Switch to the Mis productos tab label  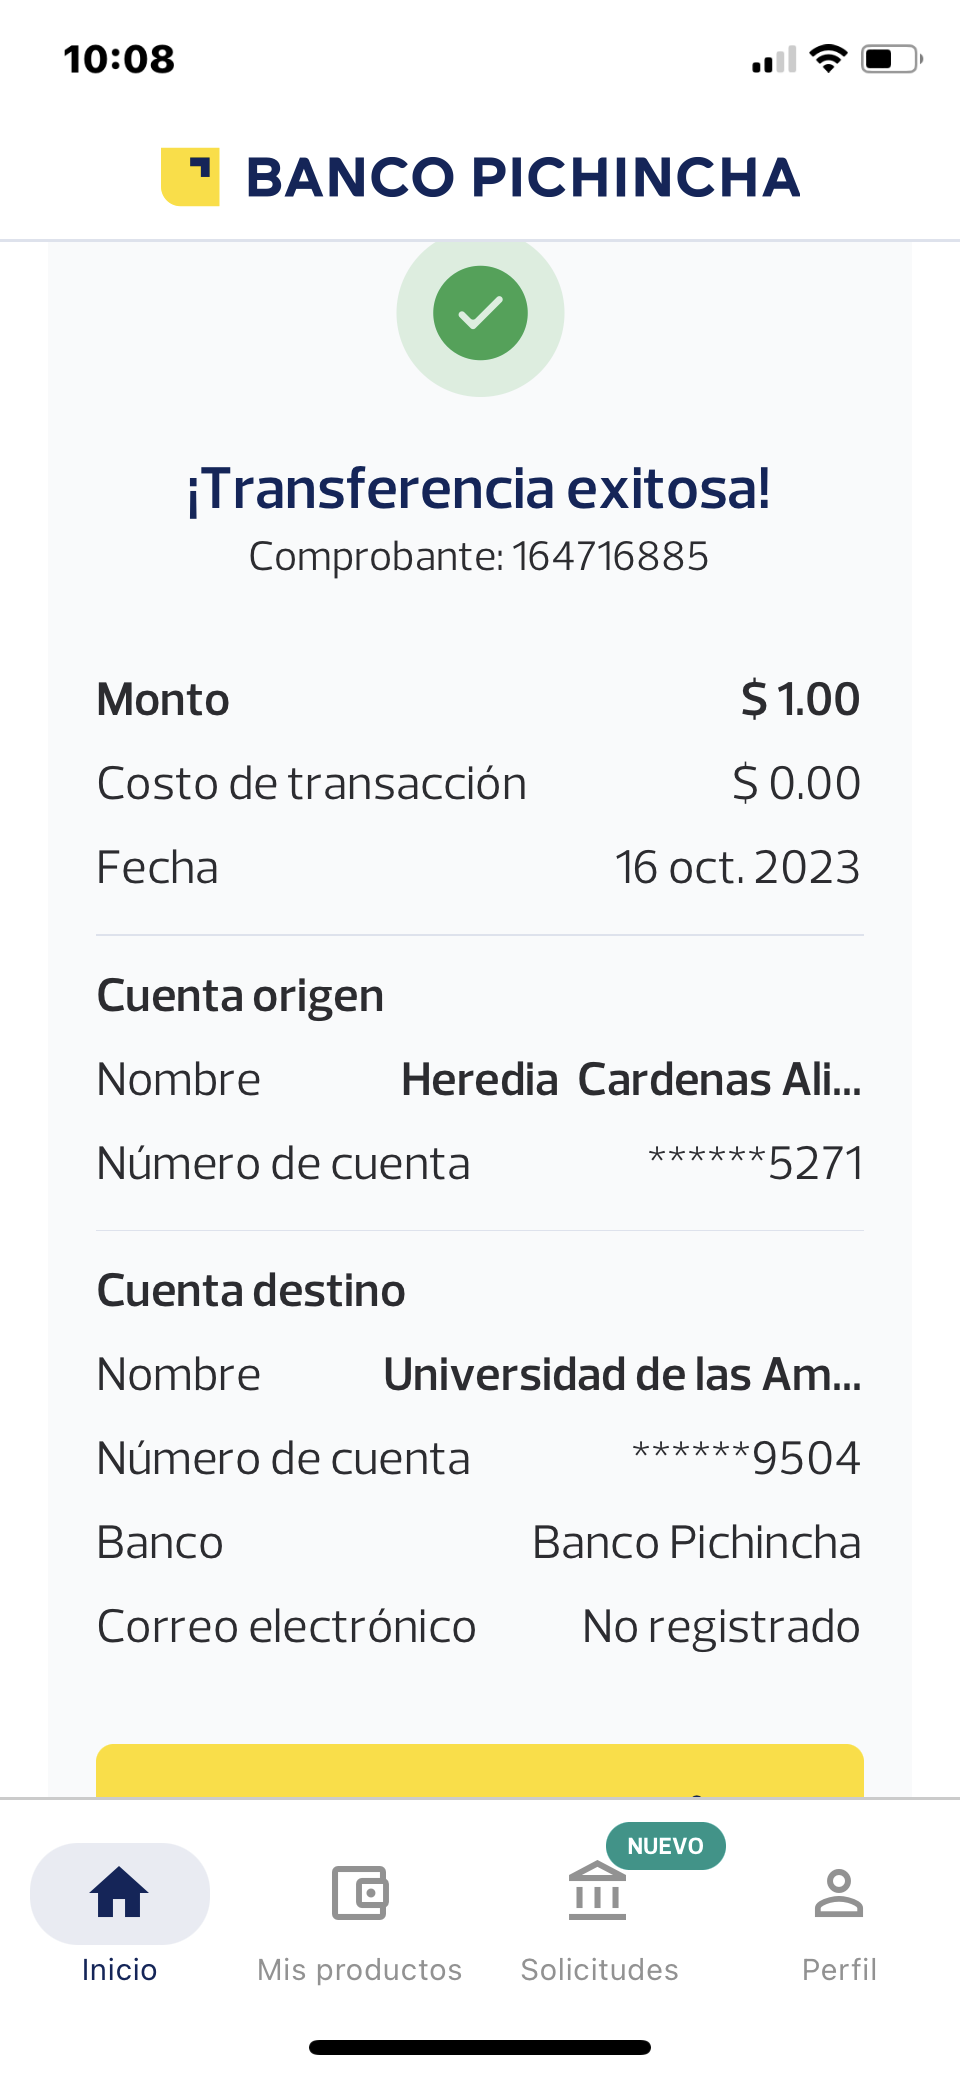(x=359, y=1969)
